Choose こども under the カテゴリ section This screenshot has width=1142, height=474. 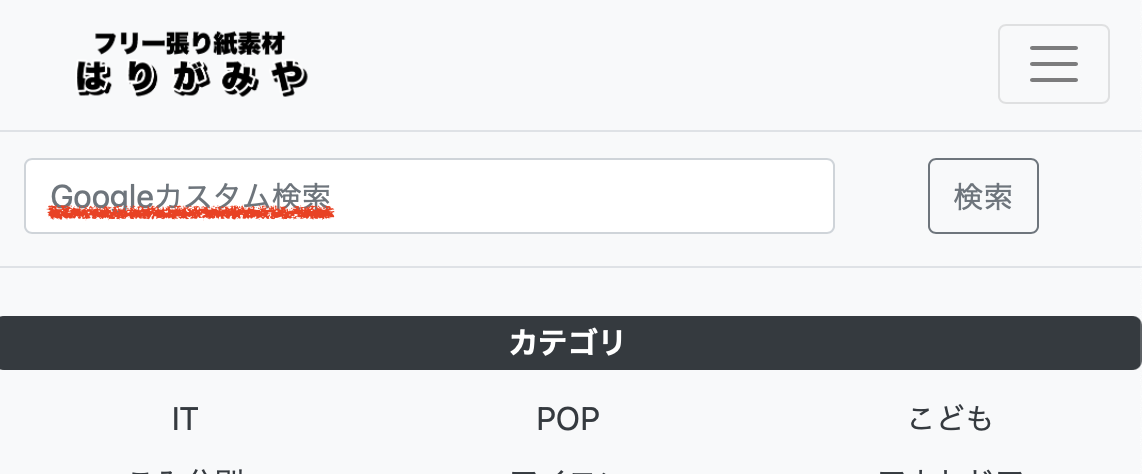(x=950, y=419)
